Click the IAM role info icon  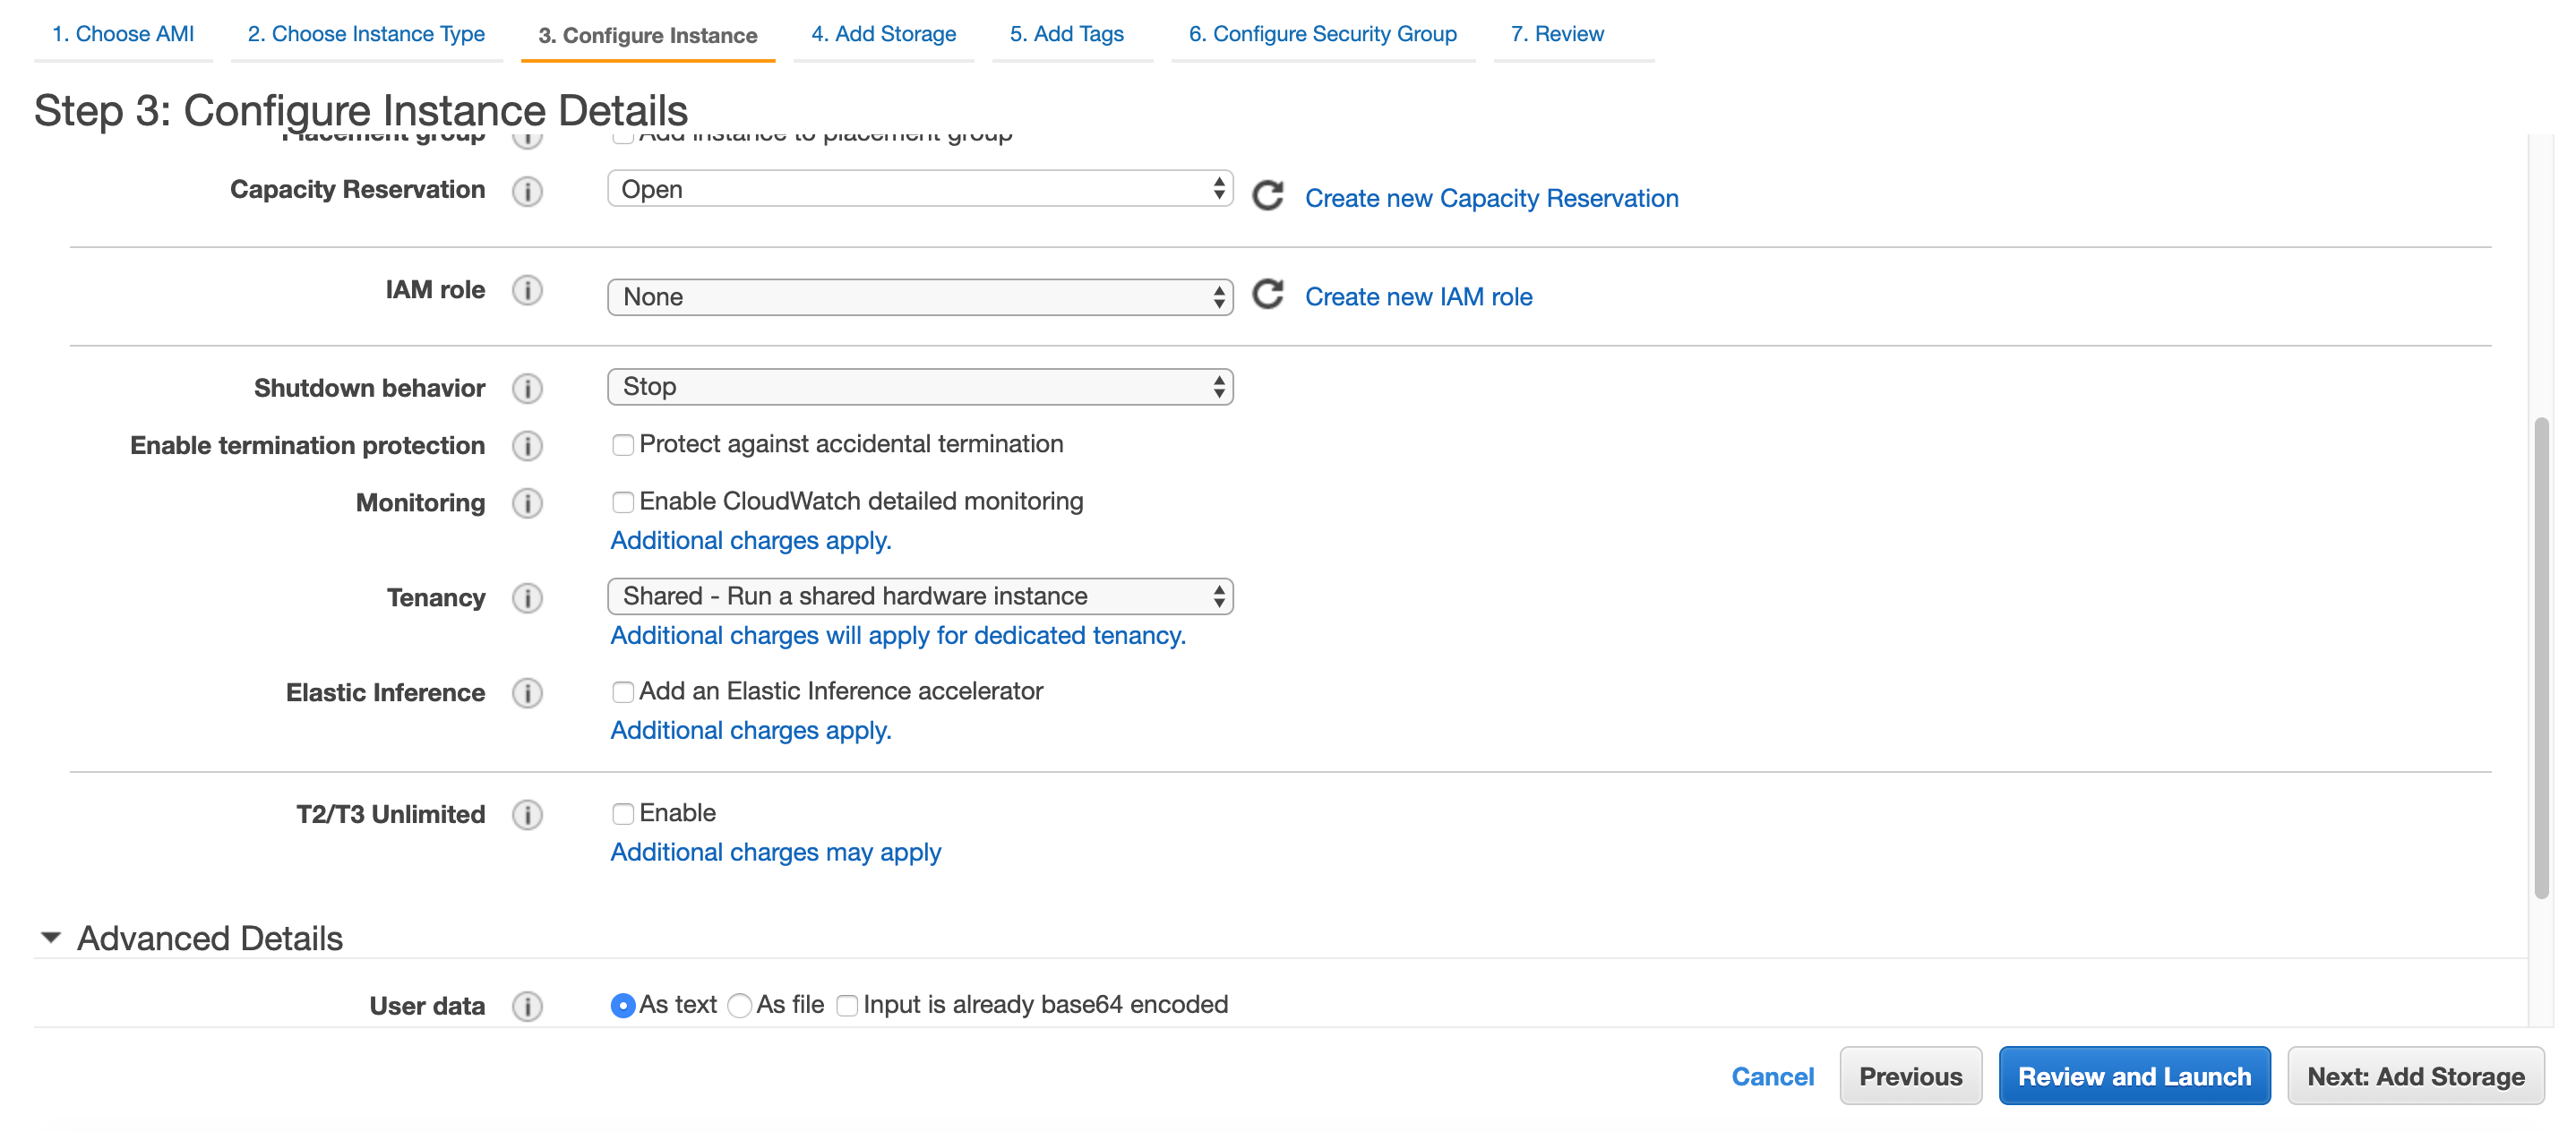tap(528, 291)
